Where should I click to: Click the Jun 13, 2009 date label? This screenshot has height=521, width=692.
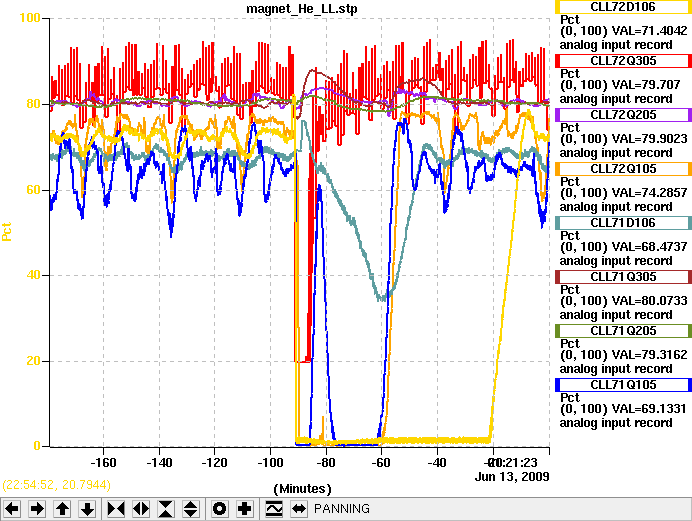point(512,477)
